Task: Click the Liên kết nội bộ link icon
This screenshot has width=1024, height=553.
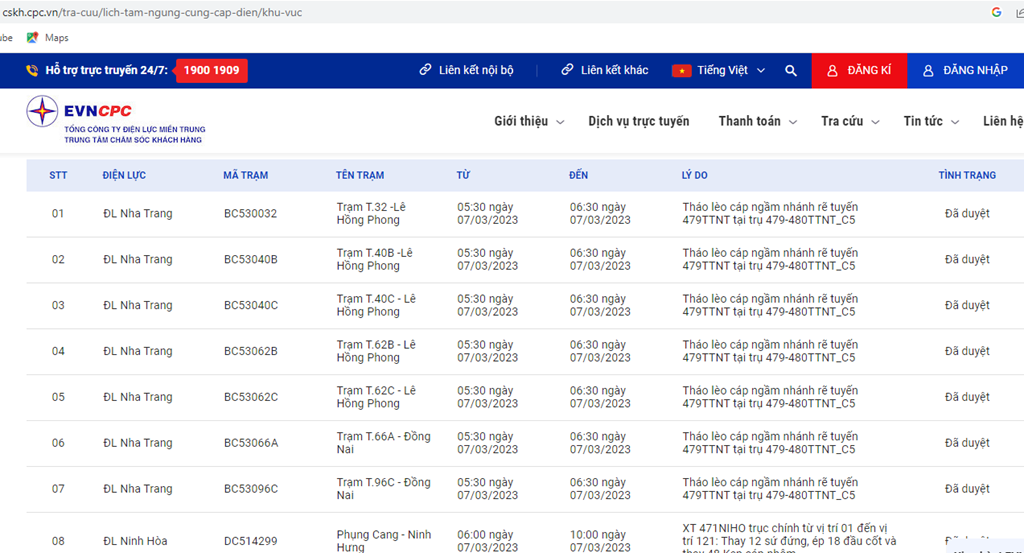Action: click(426, 71)
